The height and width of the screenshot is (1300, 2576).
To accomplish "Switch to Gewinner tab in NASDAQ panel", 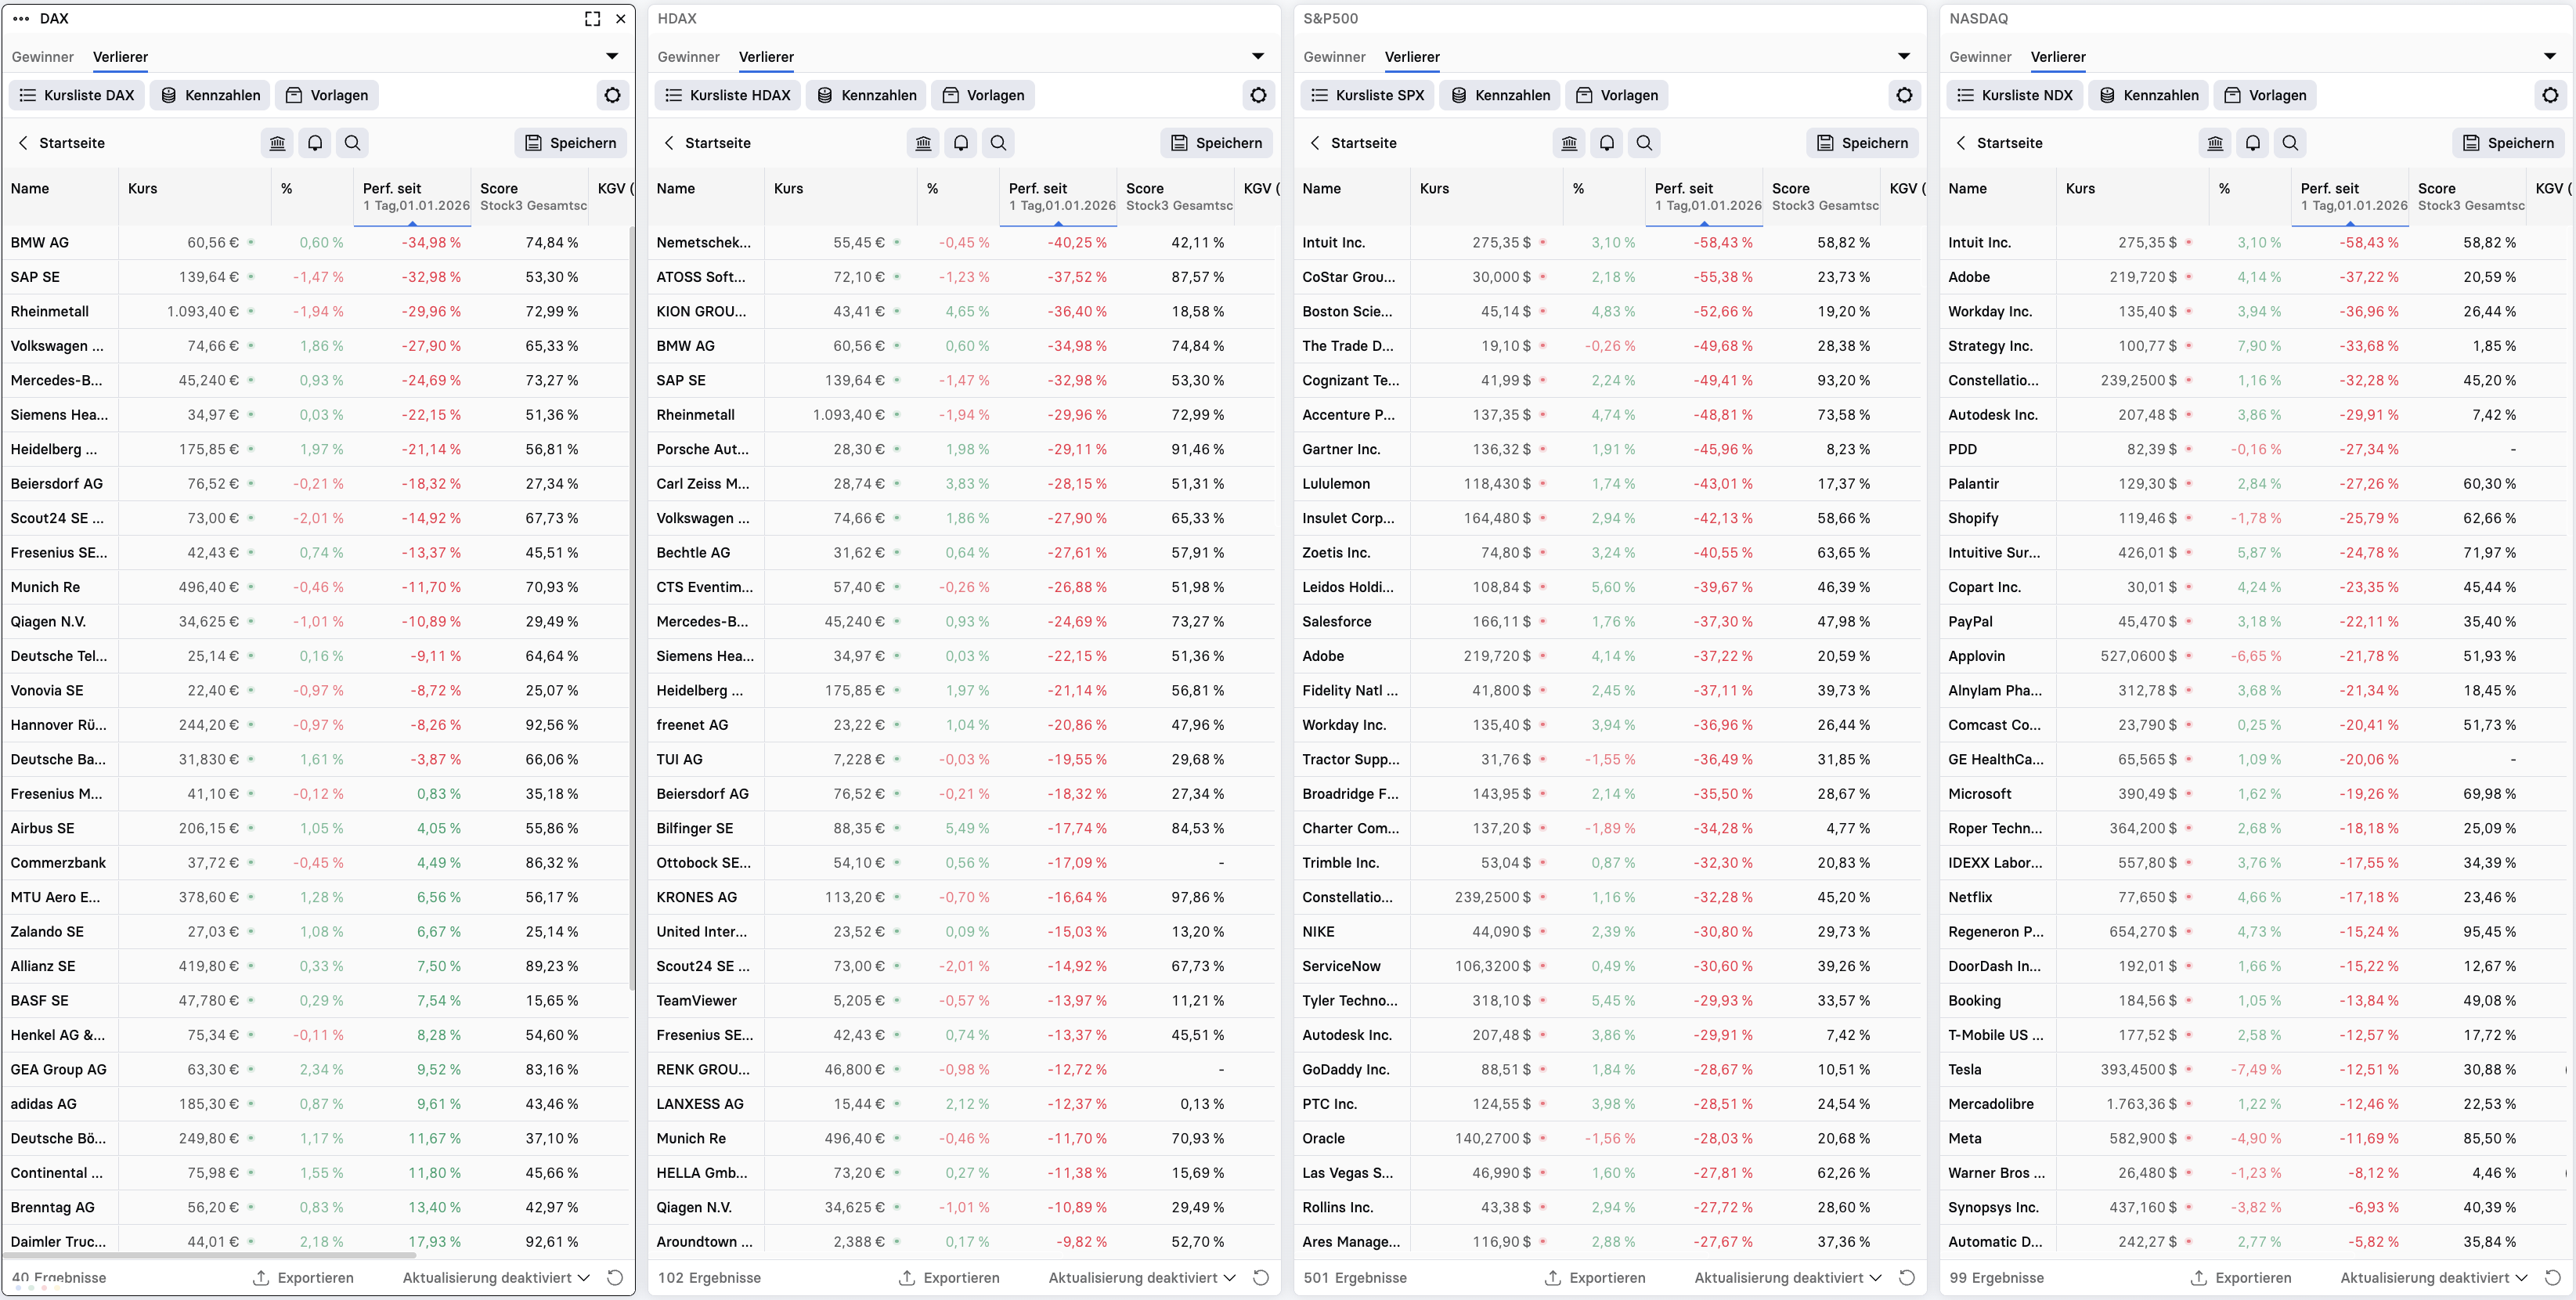I will 1980,57.
